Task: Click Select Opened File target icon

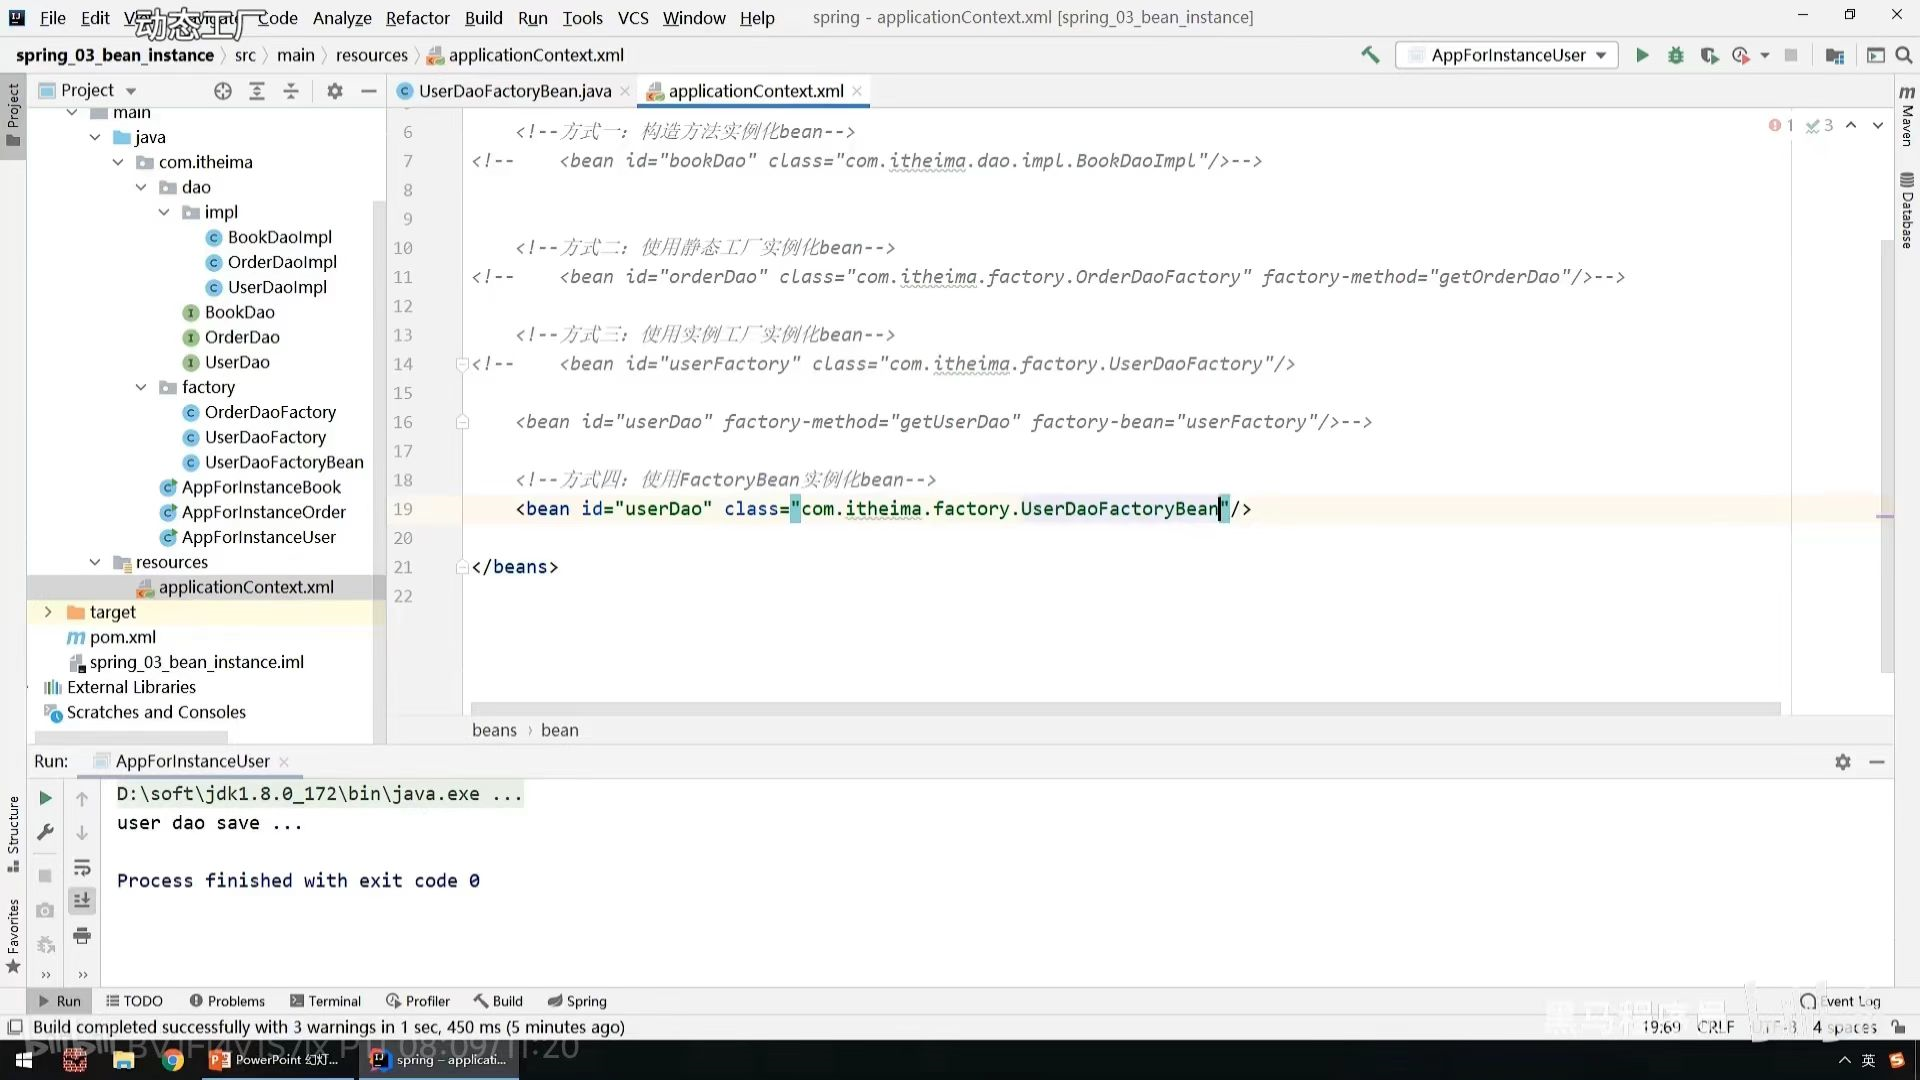Action: 223,91
